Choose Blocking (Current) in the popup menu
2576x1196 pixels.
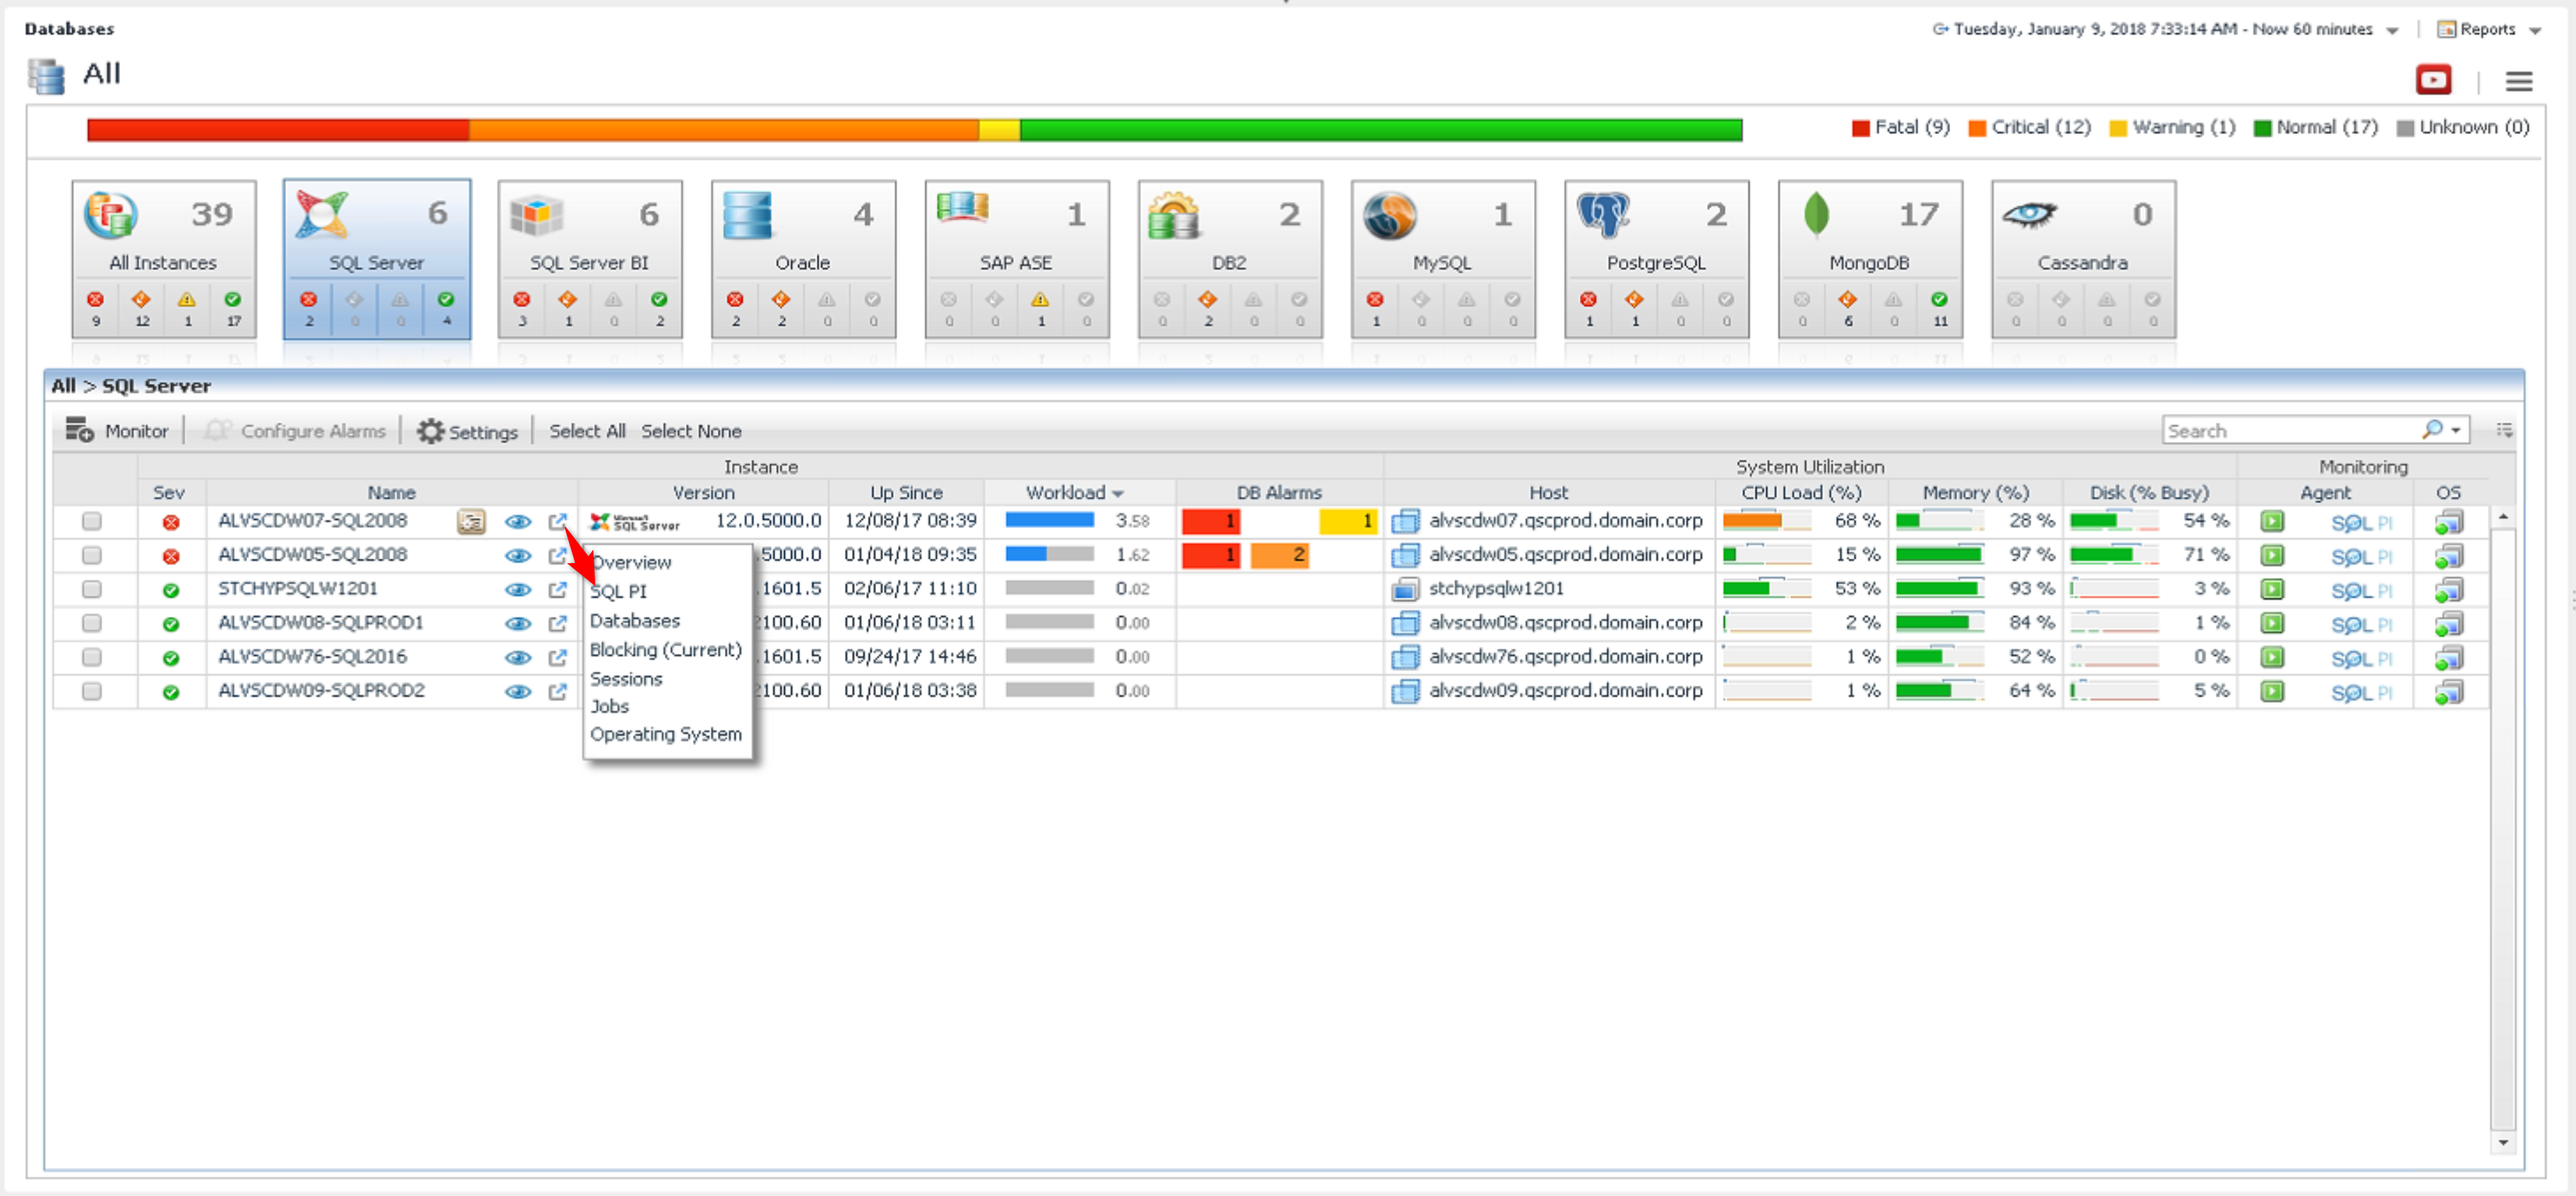665,650
